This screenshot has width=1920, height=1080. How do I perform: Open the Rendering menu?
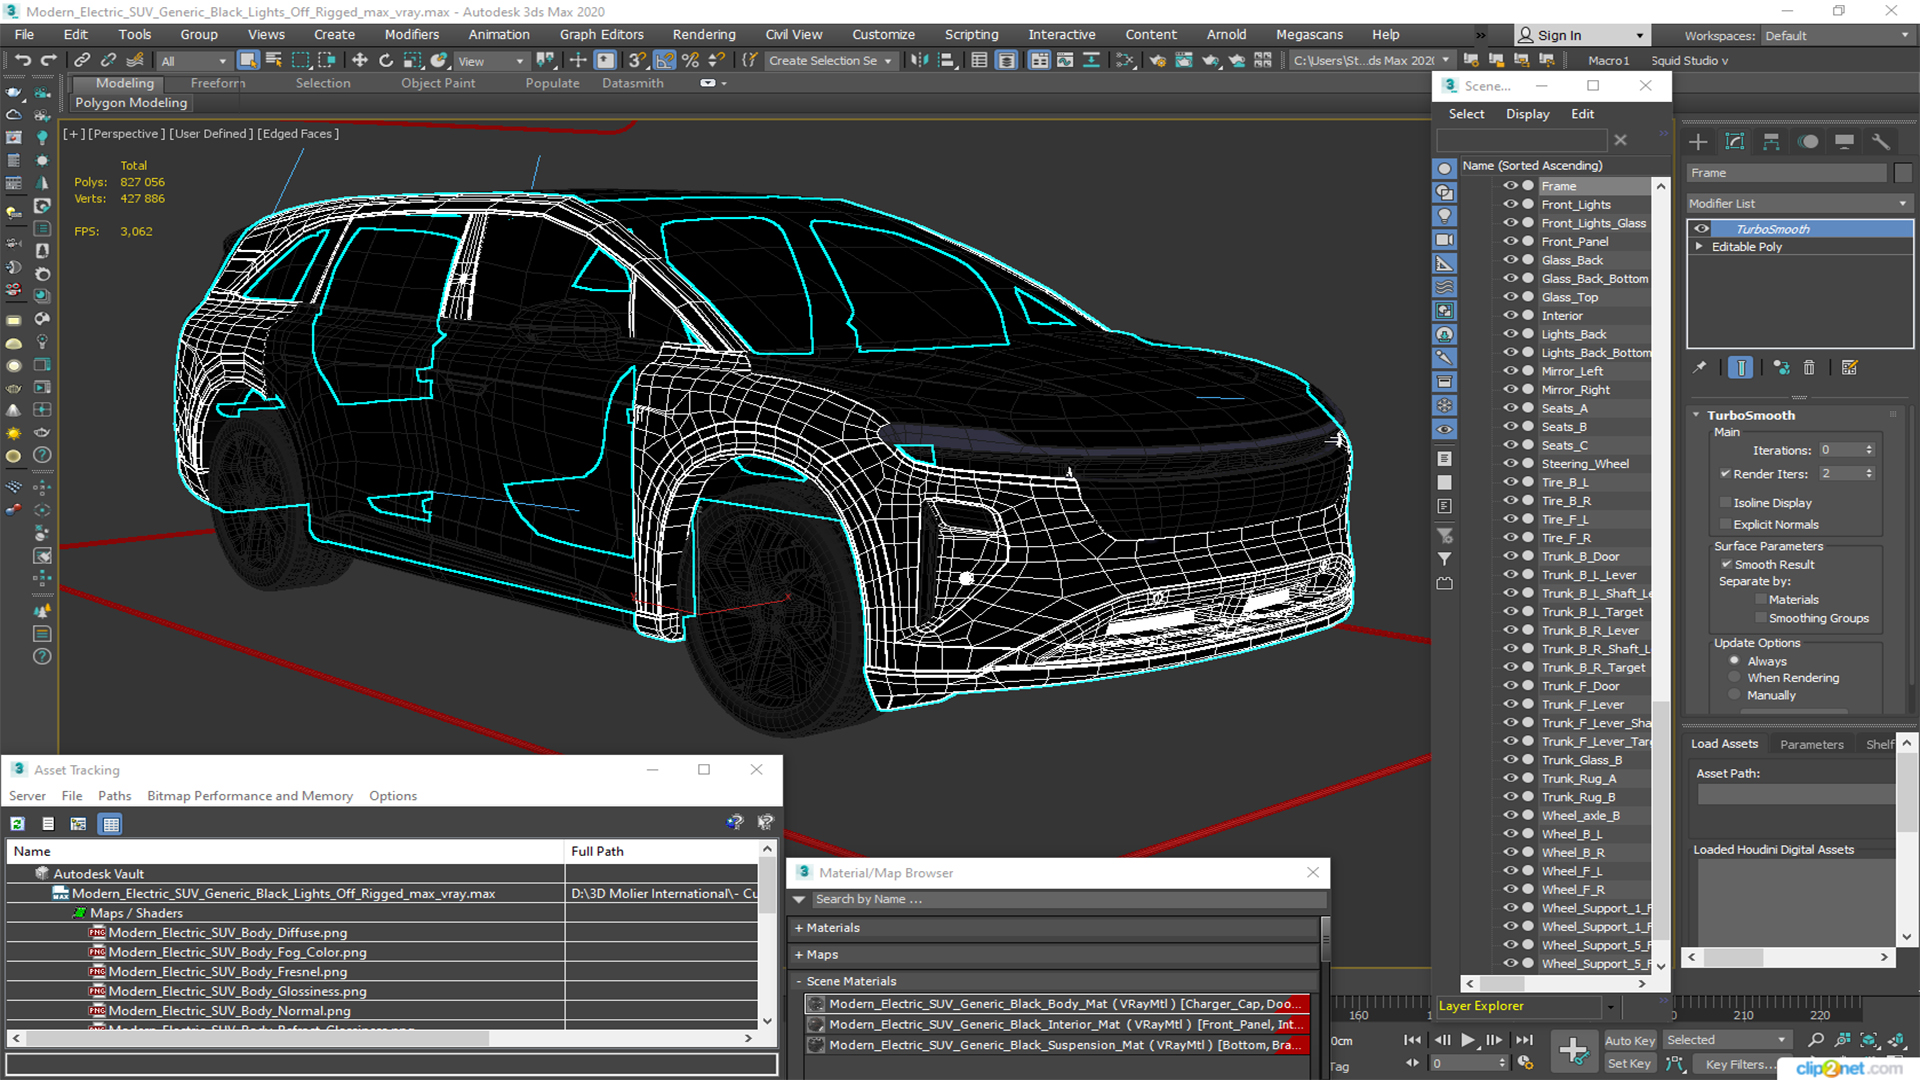(x=703, y=35)
